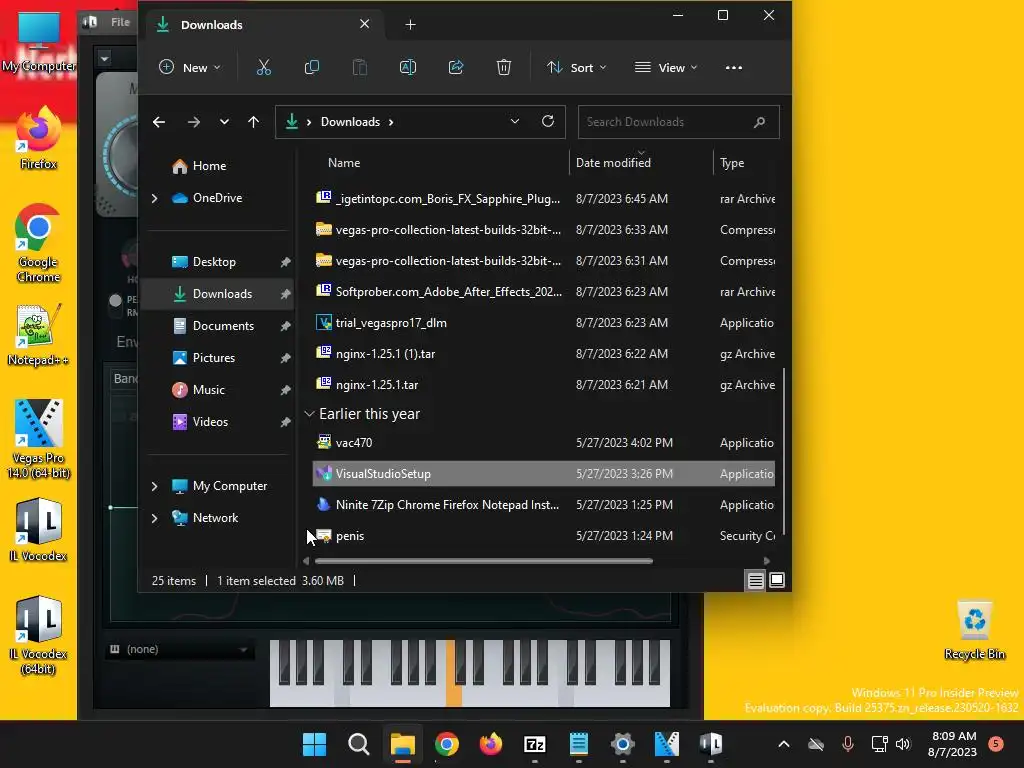Image resolution: width=1024 pixels, height=768 pixels.
Task: Expand the address bar history dropdown
Action: 515,121
